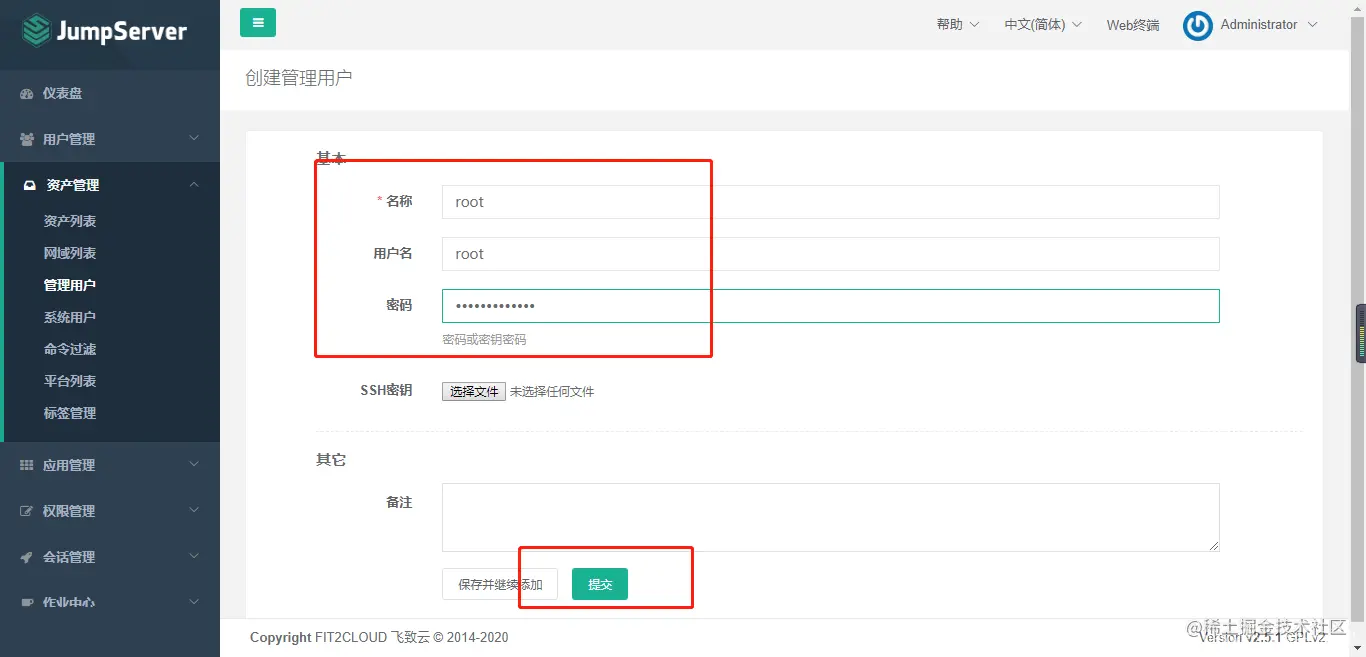Click the 未选择任何文件 text
Screen dimensions: 1366x657
[x=552, y=392]
